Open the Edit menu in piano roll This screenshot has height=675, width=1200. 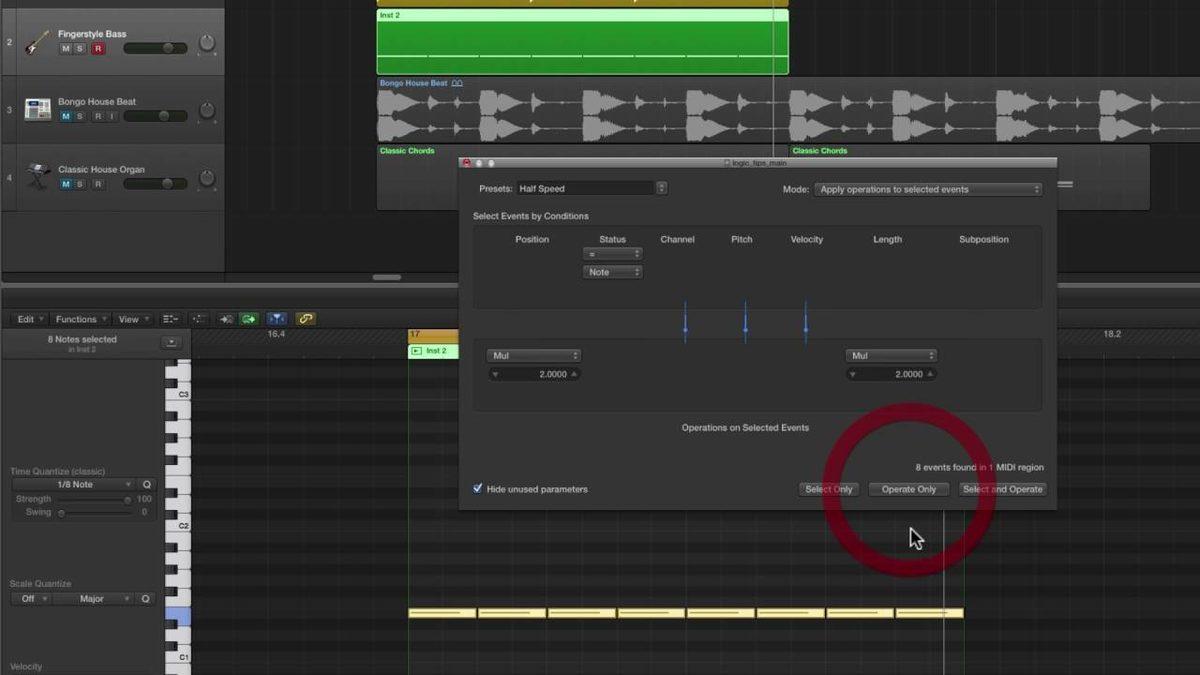29,319
